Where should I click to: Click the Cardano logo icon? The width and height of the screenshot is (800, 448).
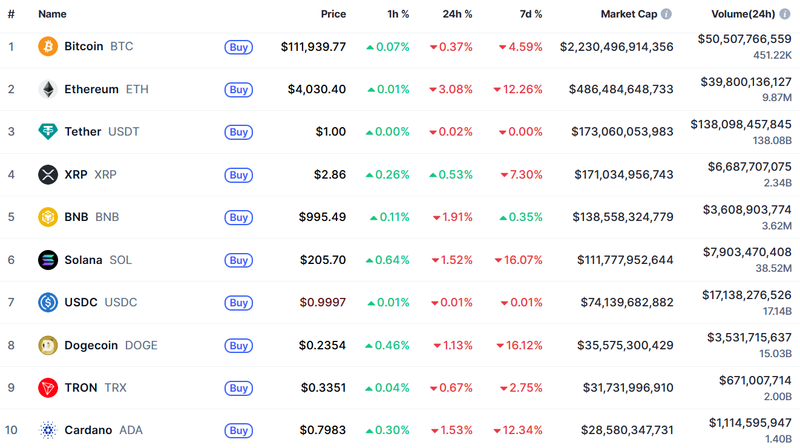pyautogui.click(x=48, y=430)
